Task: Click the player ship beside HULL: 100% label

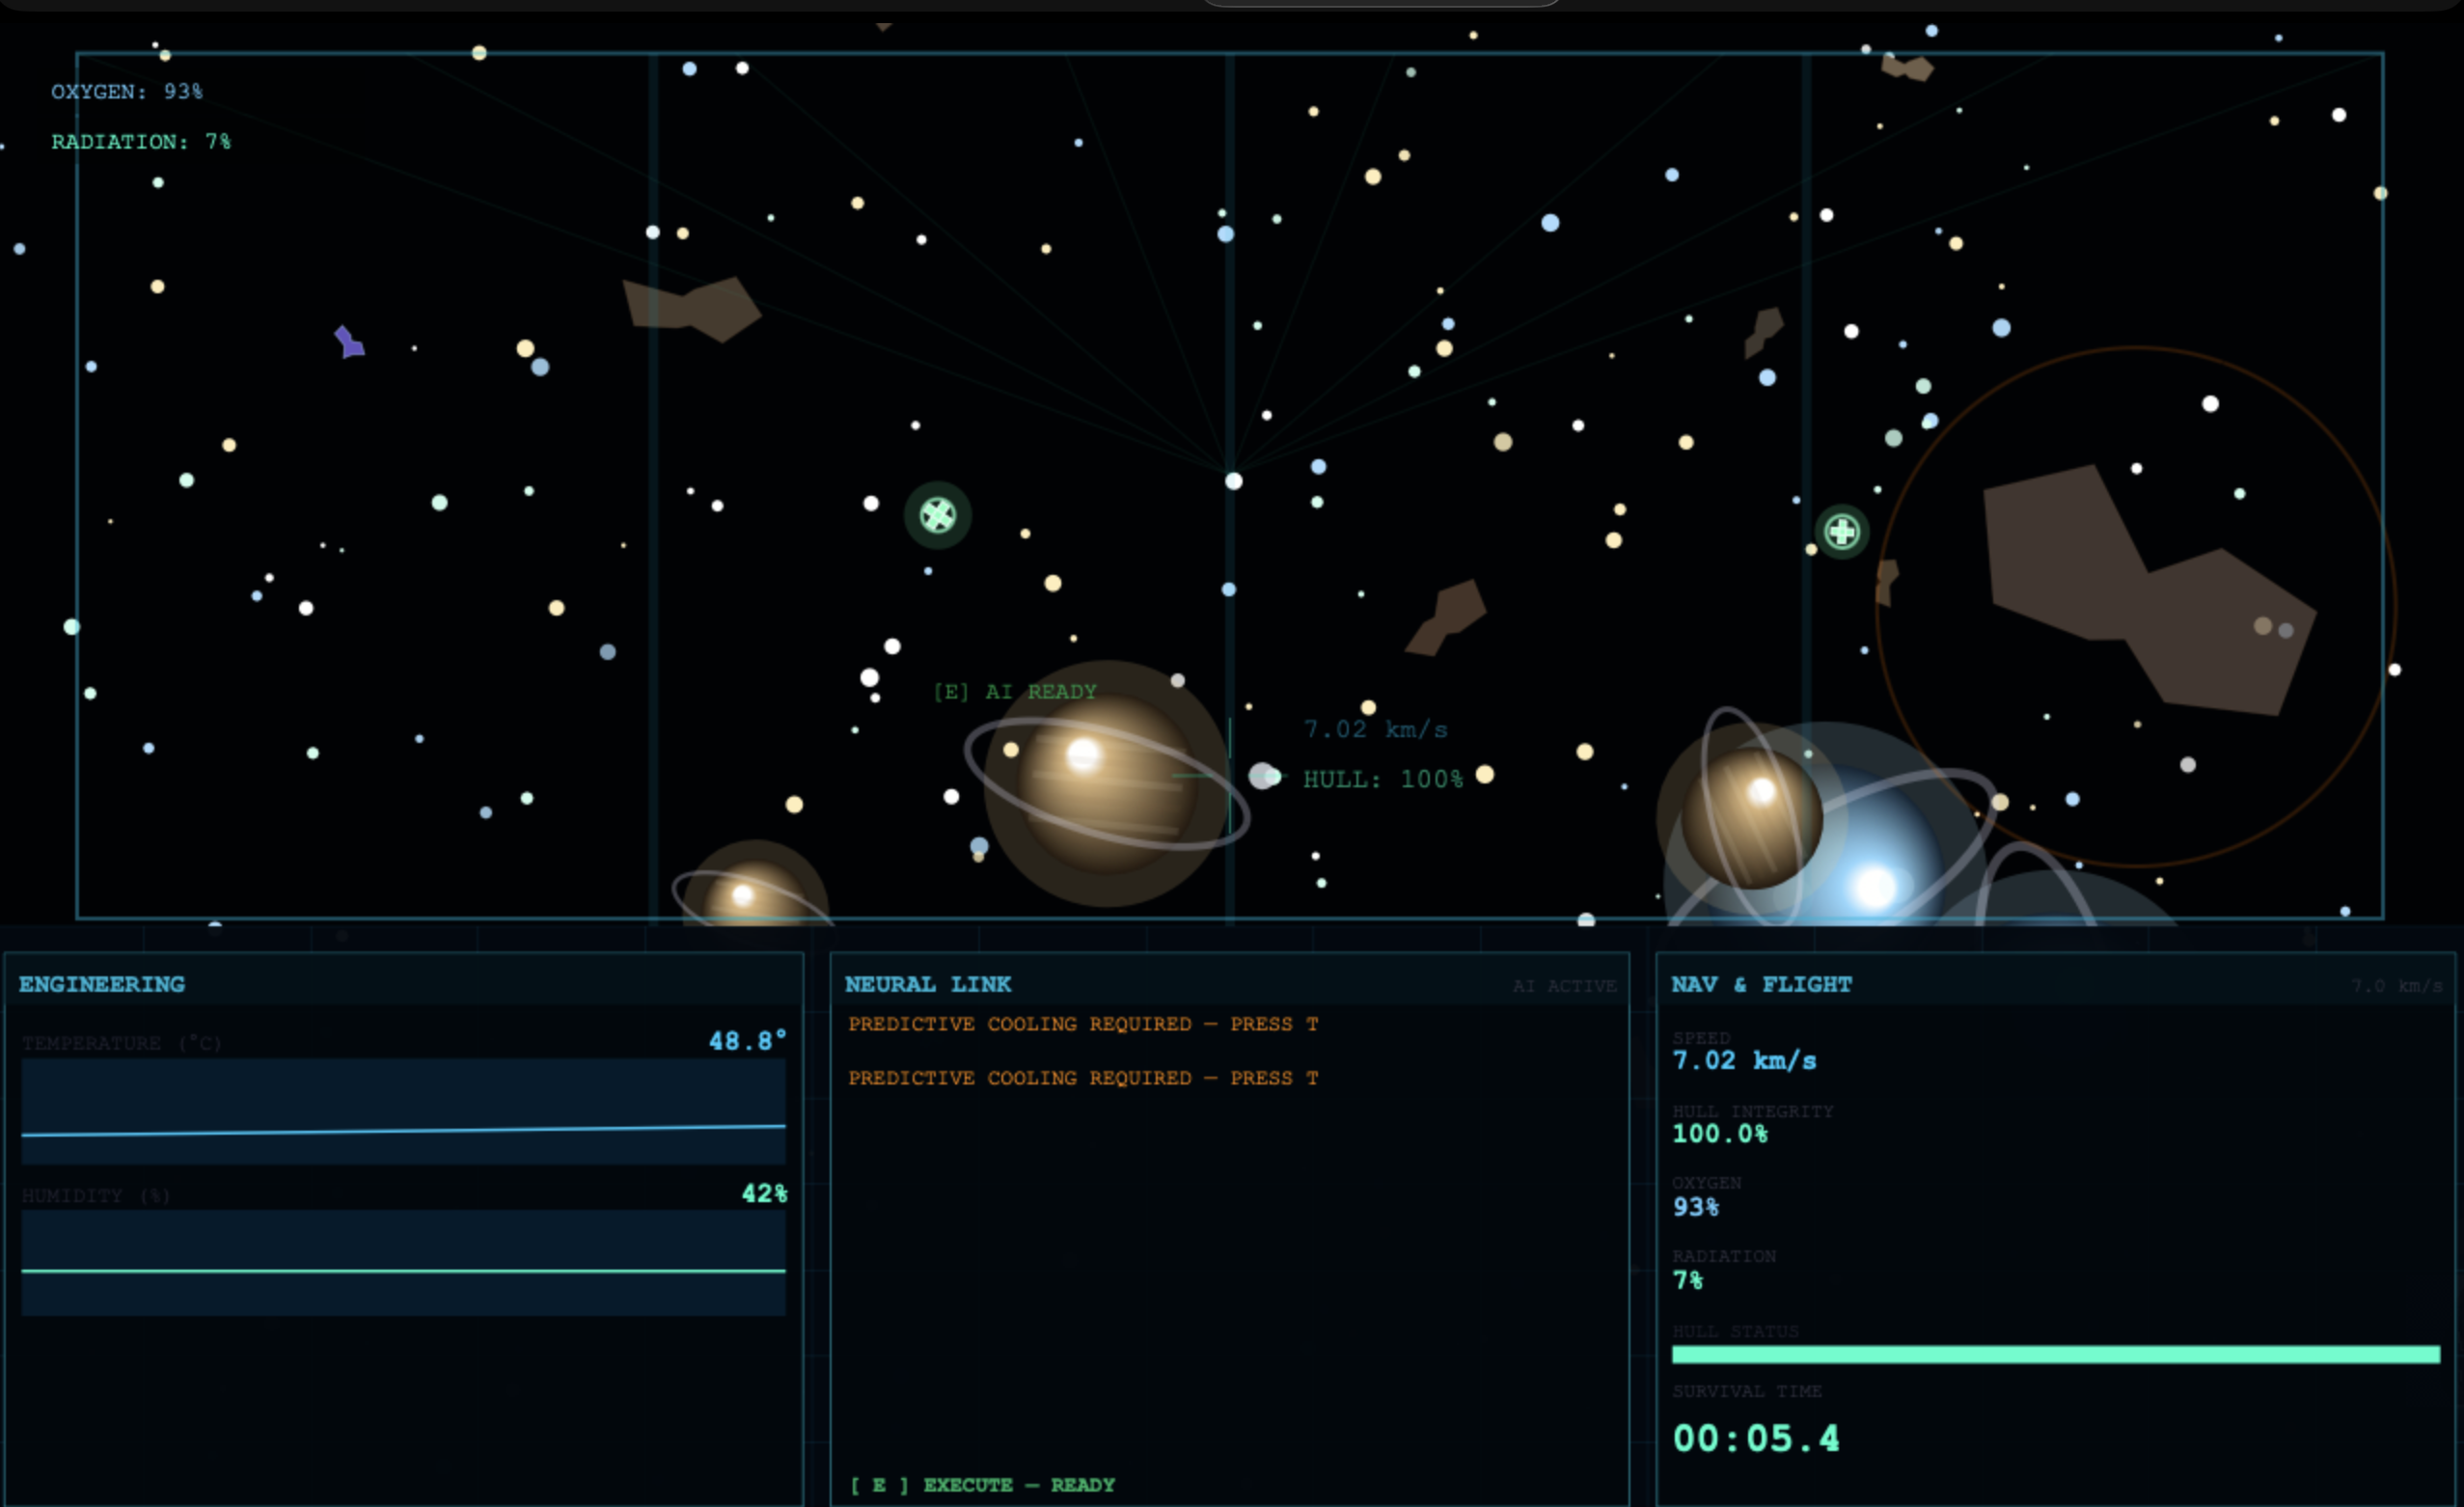Action: [1264, 775]
